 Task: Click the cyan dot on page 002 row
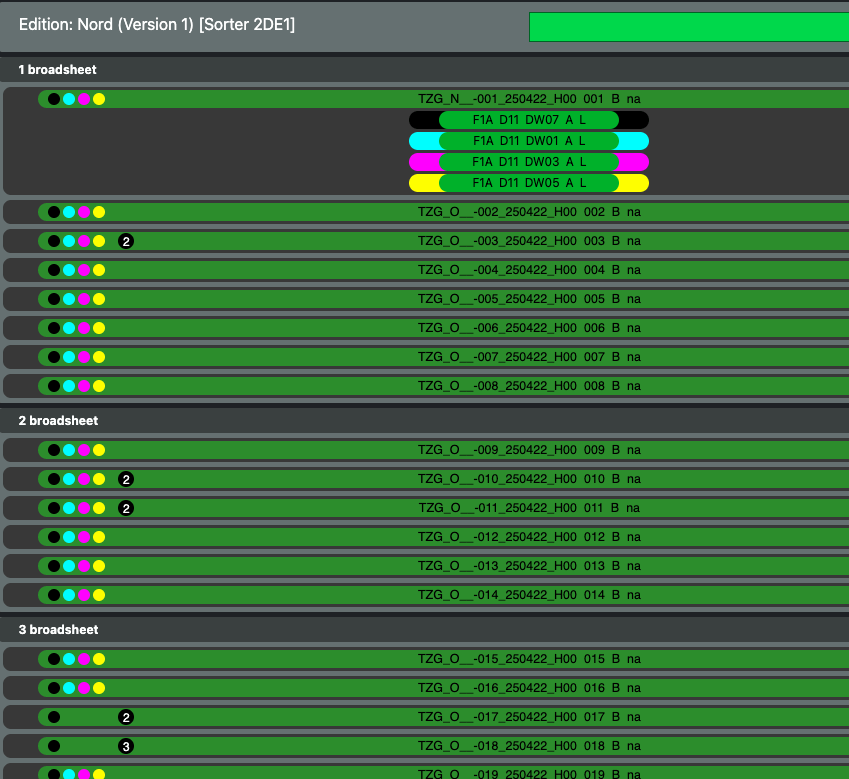tap(69, 212)
